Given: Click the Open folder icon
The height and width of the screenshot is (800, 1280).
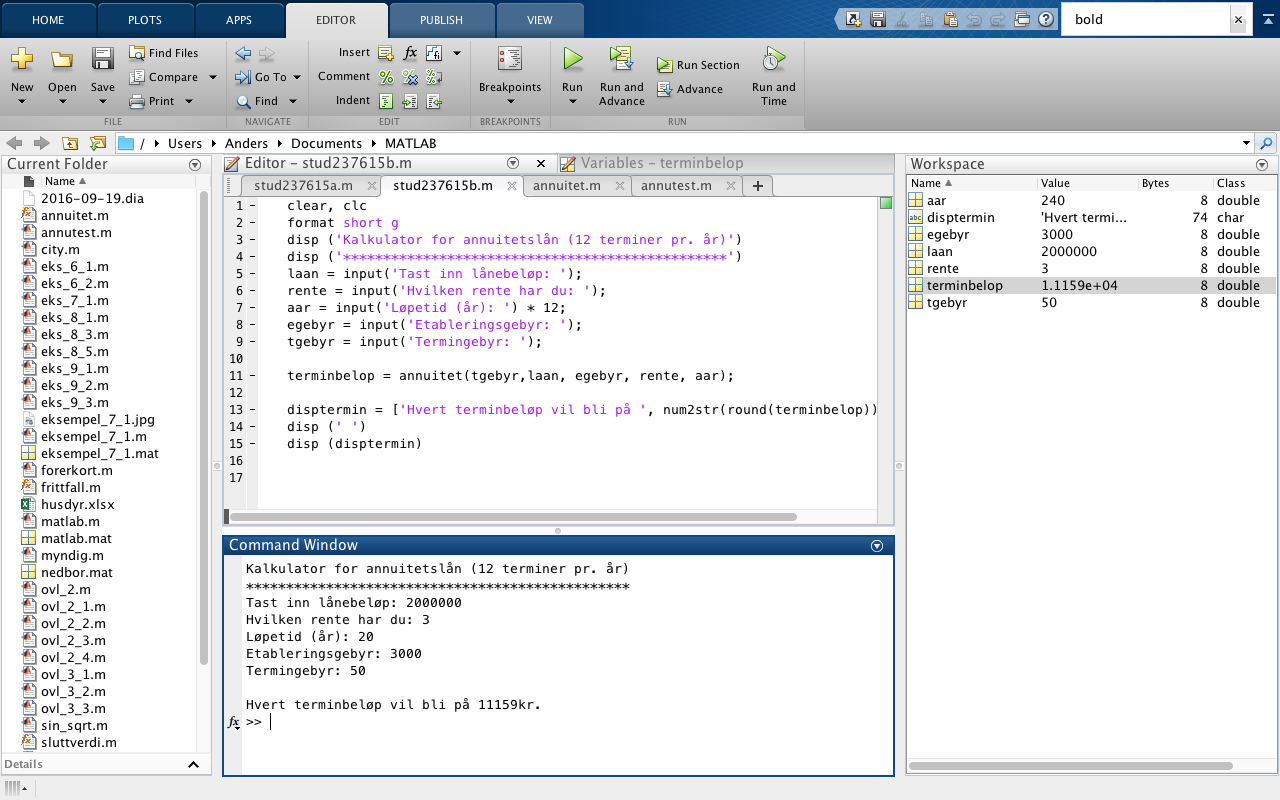Looking at the screenshot, I should (62, 60).
